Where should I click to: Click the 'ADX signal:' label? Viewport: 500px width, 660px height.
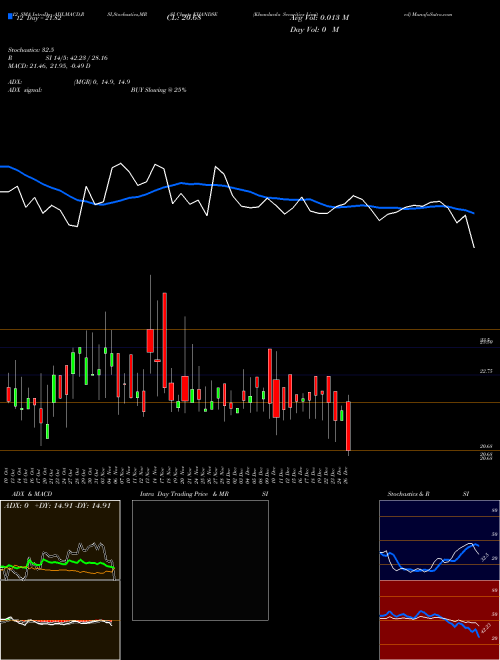click(25, 90)
